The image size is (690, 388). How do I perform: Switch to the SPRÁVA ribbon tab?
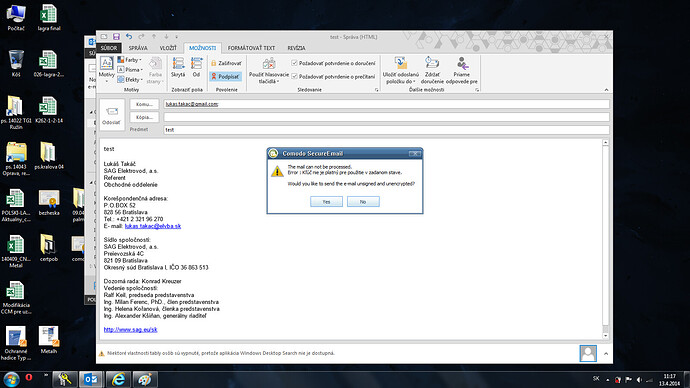[x=138, y=48]
